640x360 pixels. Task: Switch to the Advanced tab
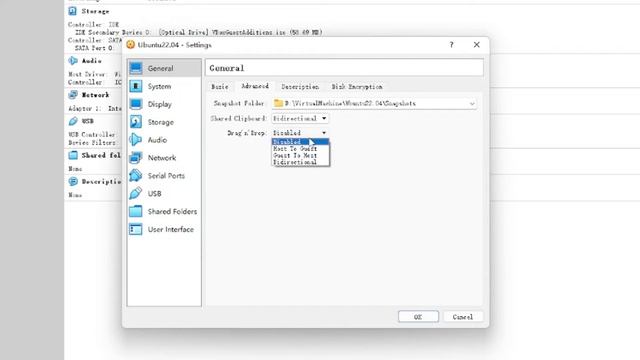255,86
